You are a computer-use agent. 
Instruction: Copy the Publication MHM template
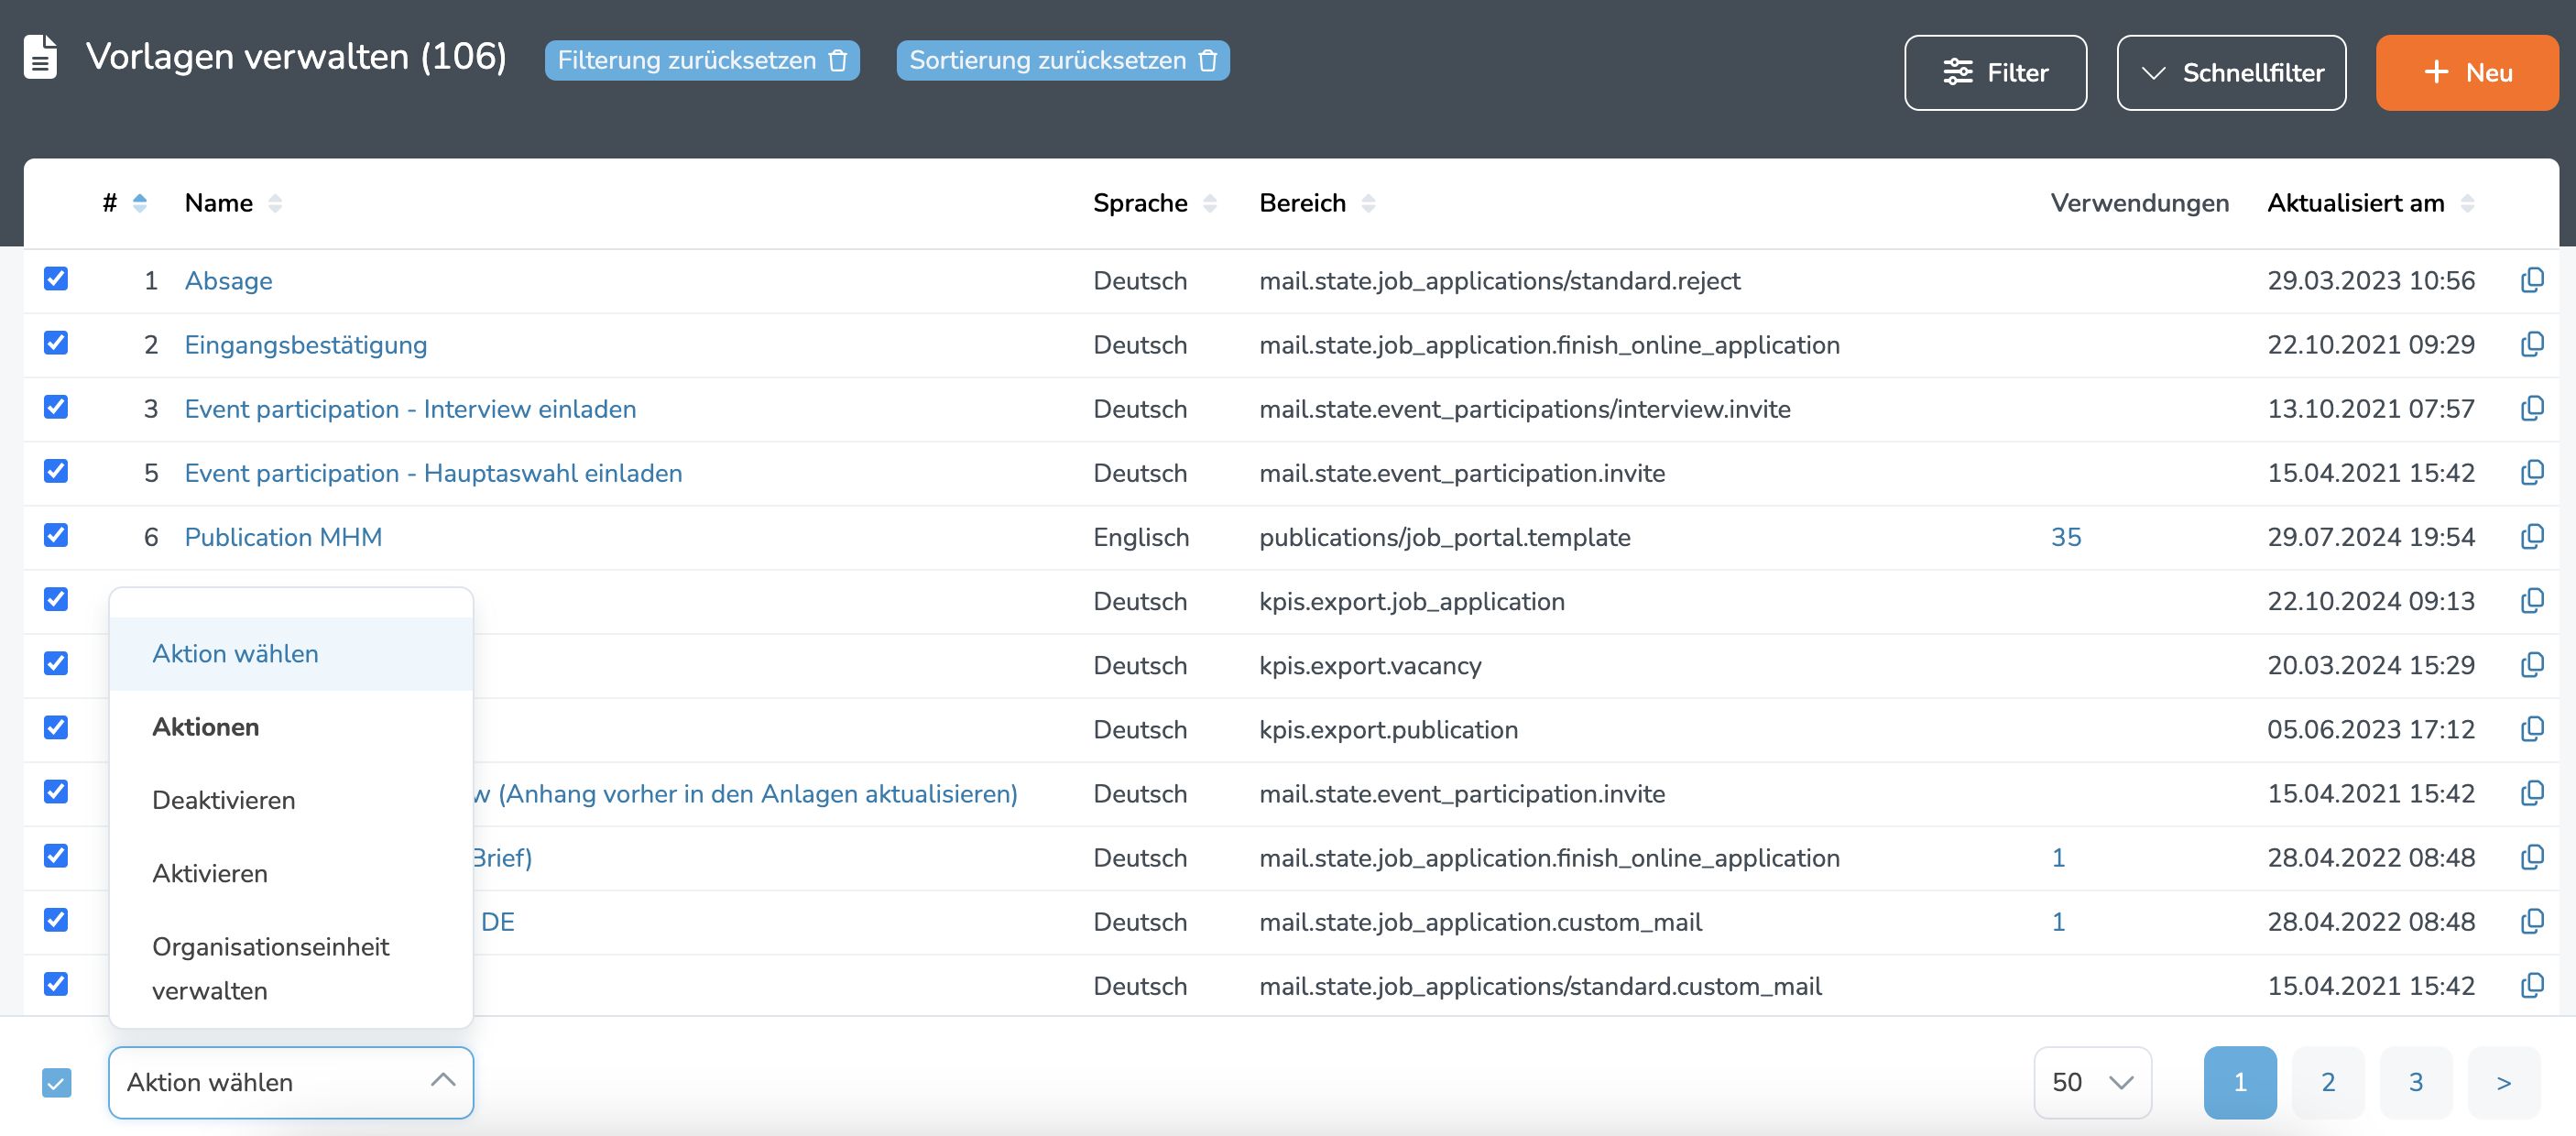point(2532,536)
